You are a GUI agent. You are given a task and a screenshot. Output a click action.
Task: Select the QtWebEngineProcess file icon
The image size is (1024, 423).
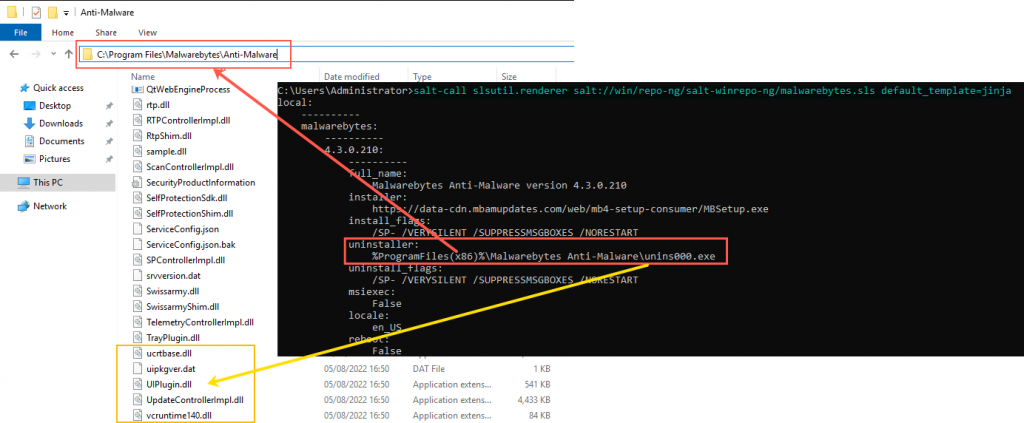(x=137, y=89)
